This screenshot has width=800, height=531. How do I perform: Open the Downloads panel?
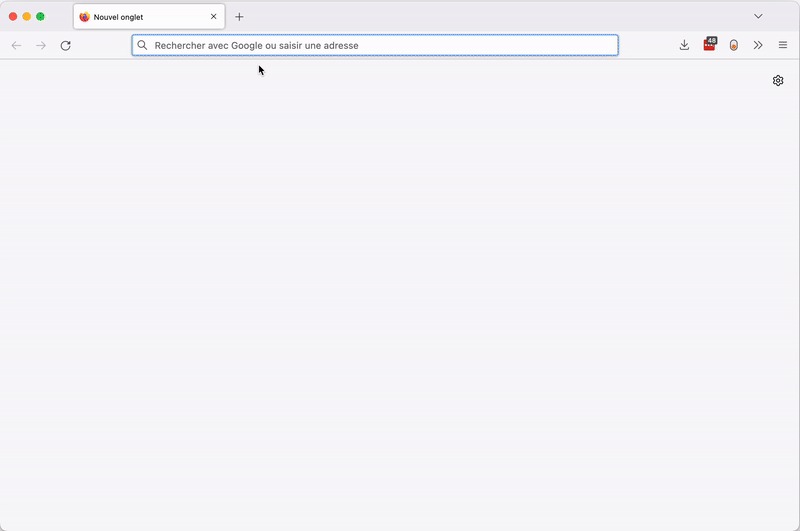[684, 45]
